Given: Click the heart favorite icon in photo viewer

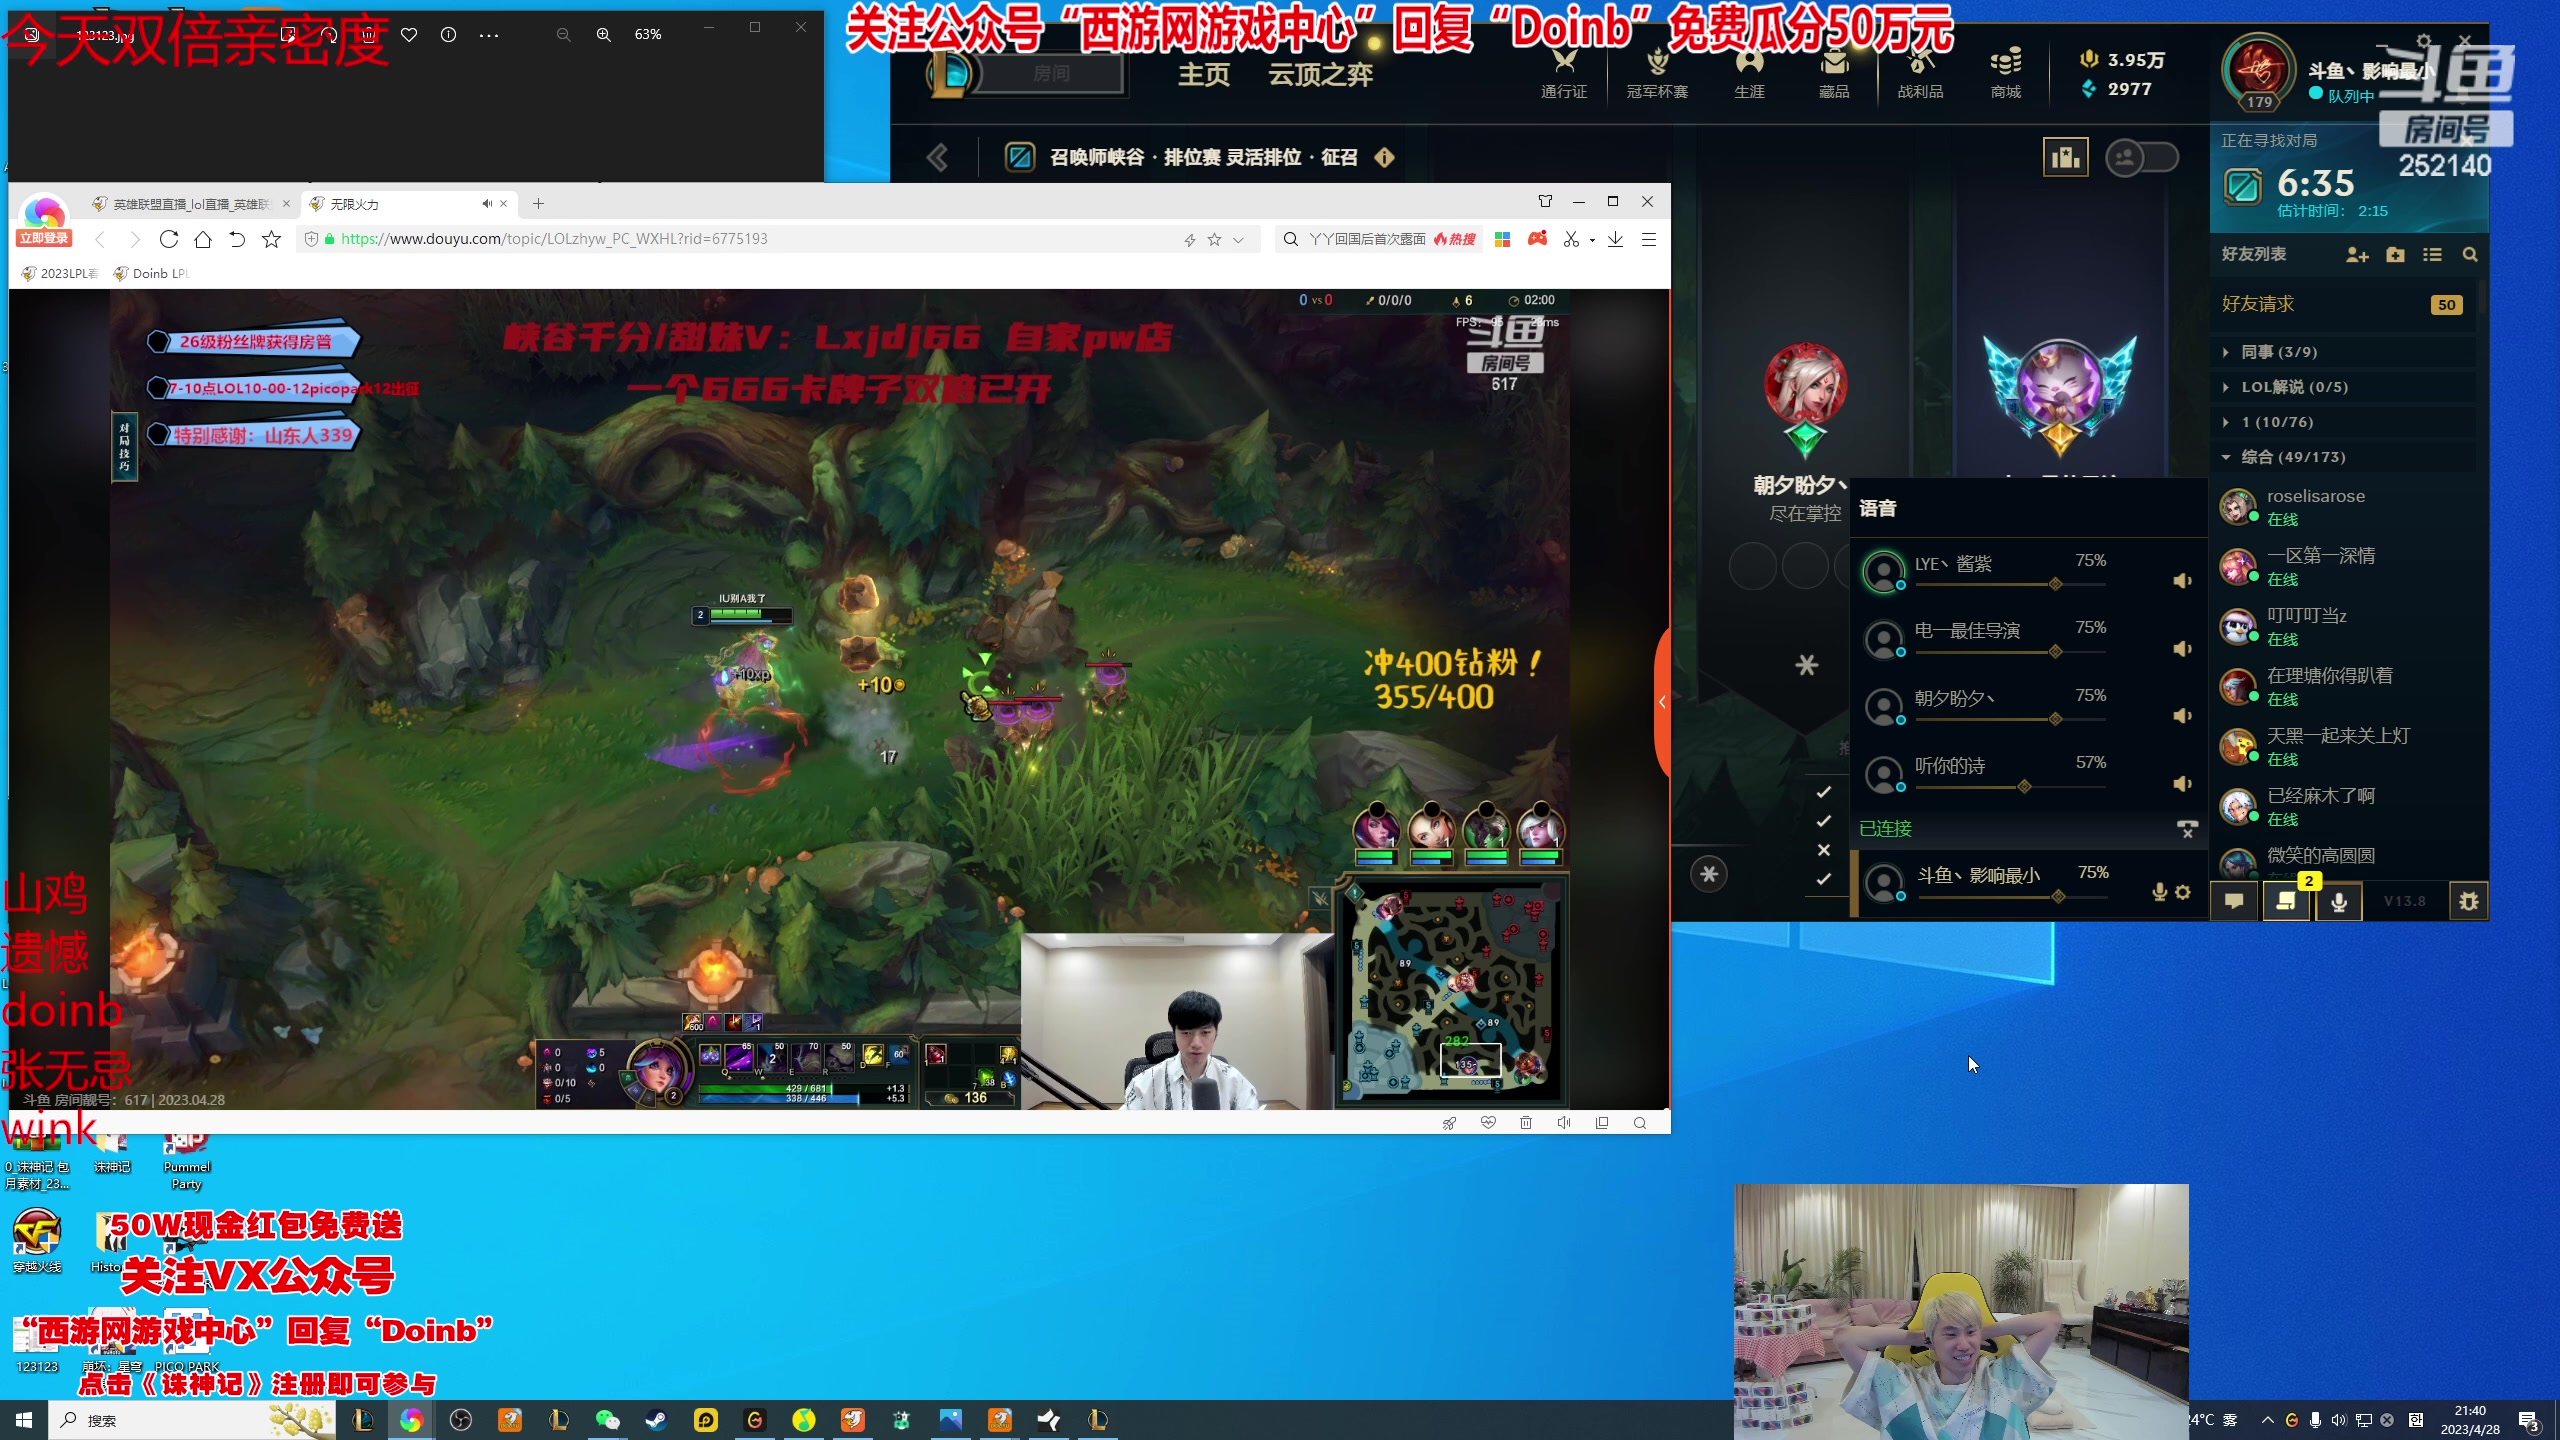Looking at the screenshot, I should 409,35.
